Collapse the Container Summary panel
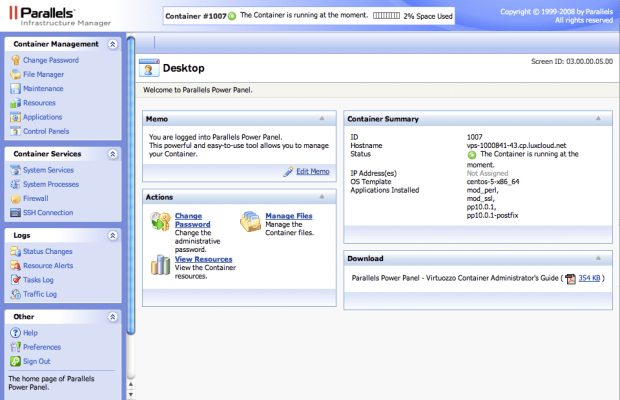Viewport: 620px width, 400px height. (x=598, y=119)
